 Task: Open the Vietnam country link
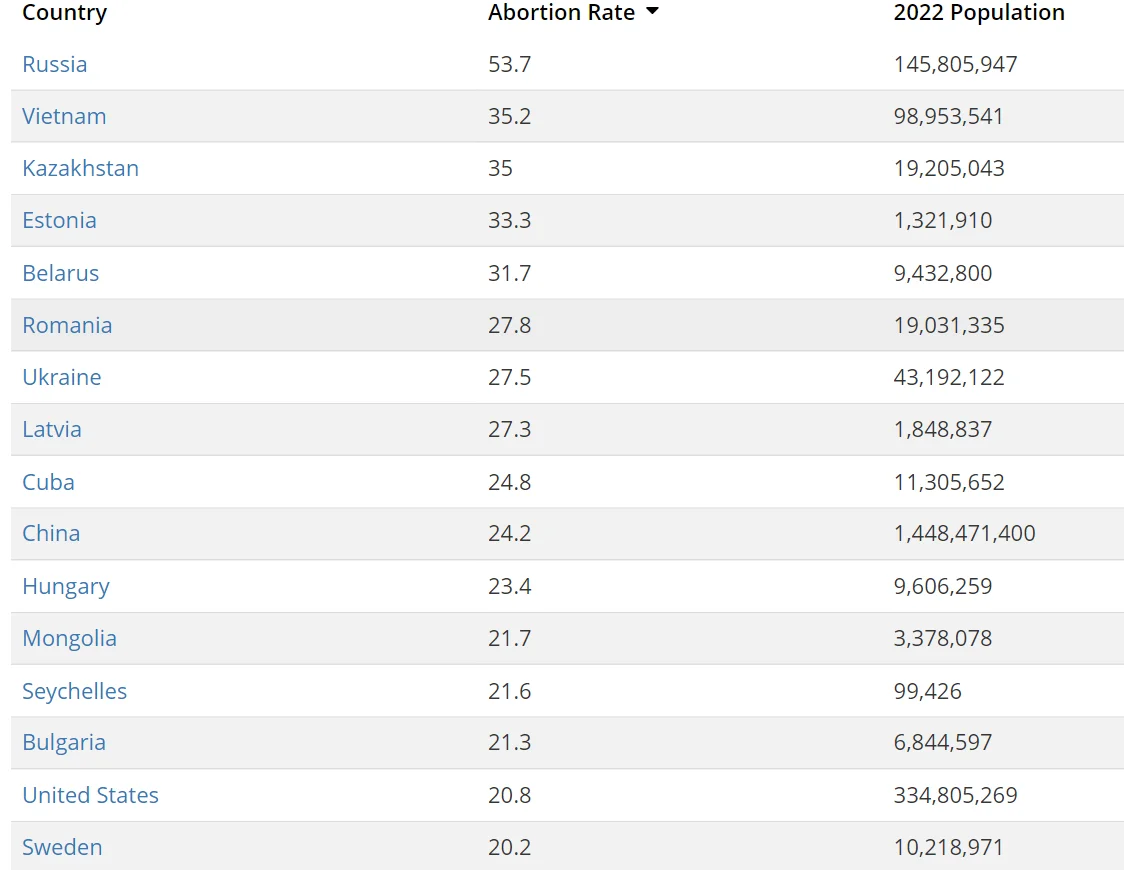64,116
